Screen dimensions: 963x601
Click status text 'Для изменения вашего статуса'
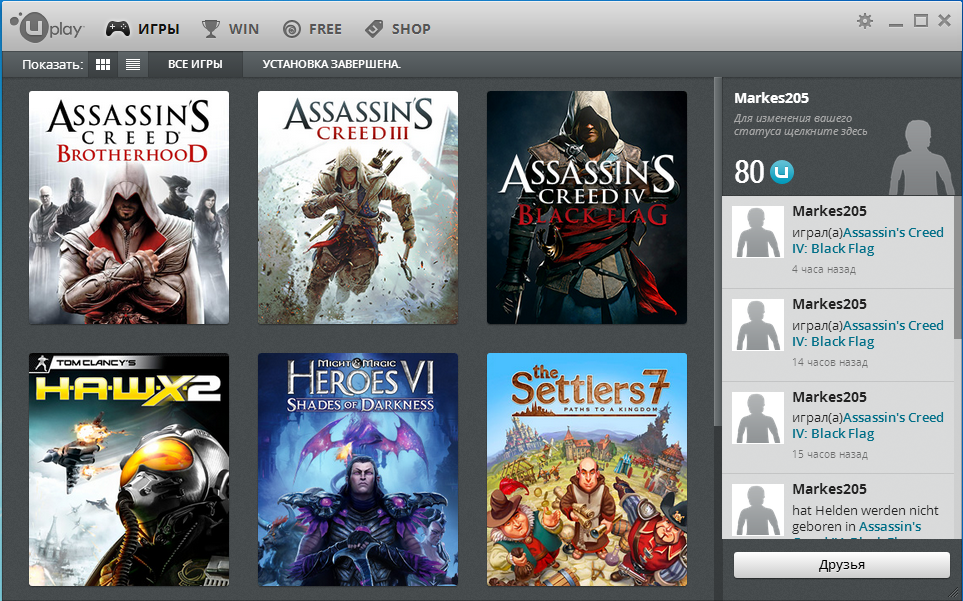pyautogui.click(x=800, y=125)
